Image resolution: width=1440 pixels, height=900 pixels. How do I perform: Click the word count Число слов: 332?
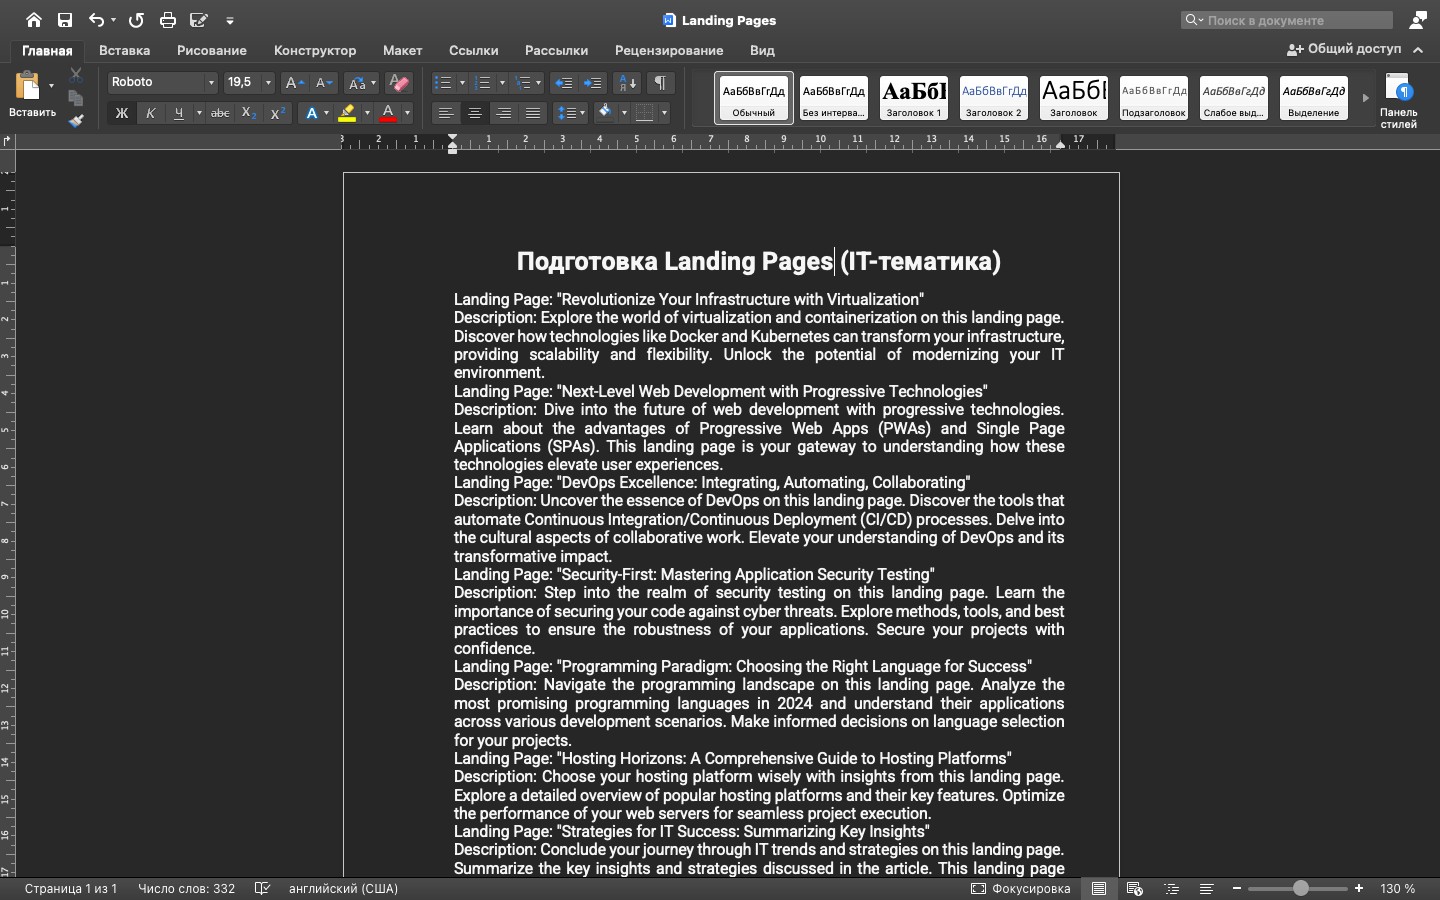coord(187,888)
